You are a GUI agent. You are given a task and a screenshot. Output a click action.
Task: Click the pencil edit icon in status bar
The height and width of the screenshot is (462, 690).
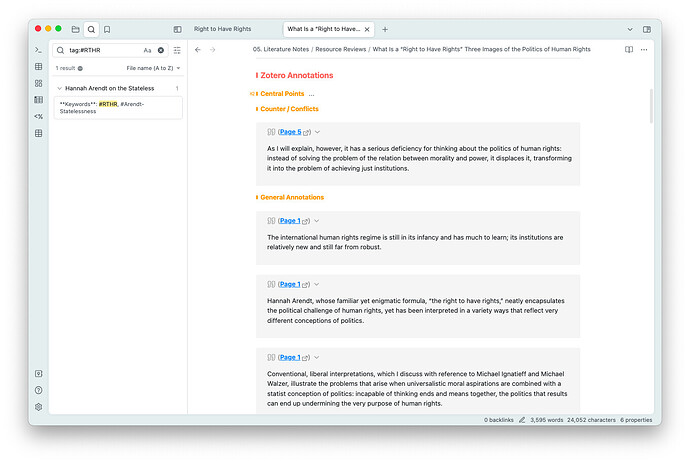tap(522, 420)
